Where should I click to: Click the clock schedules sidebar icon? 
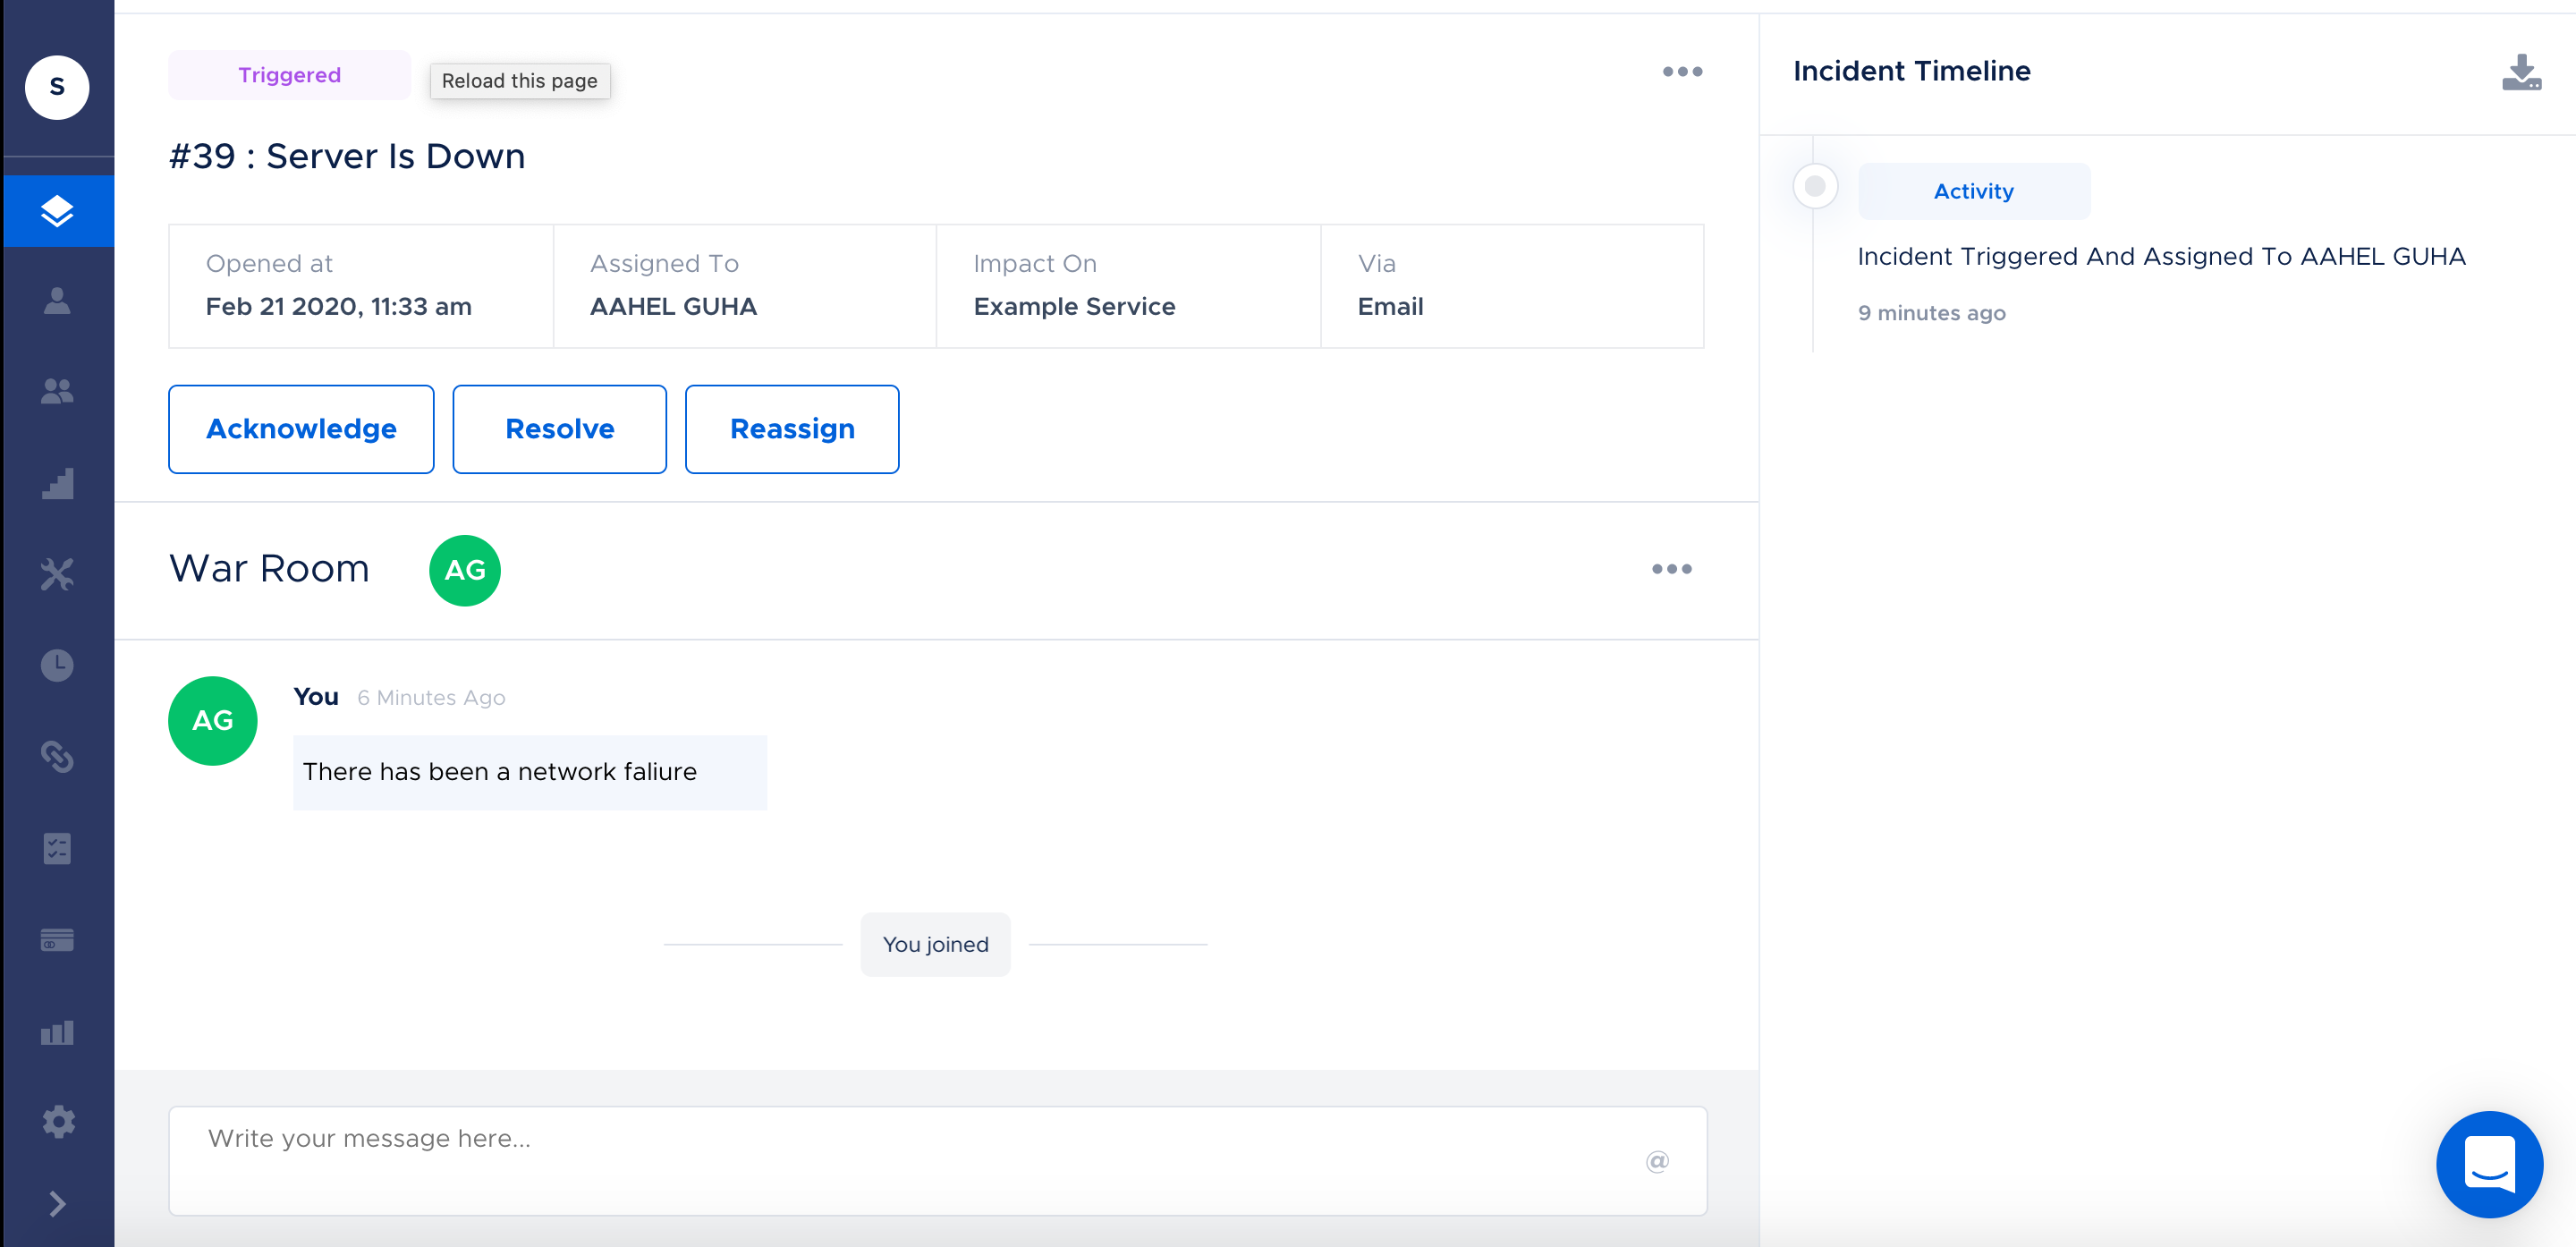click(57, 665)
